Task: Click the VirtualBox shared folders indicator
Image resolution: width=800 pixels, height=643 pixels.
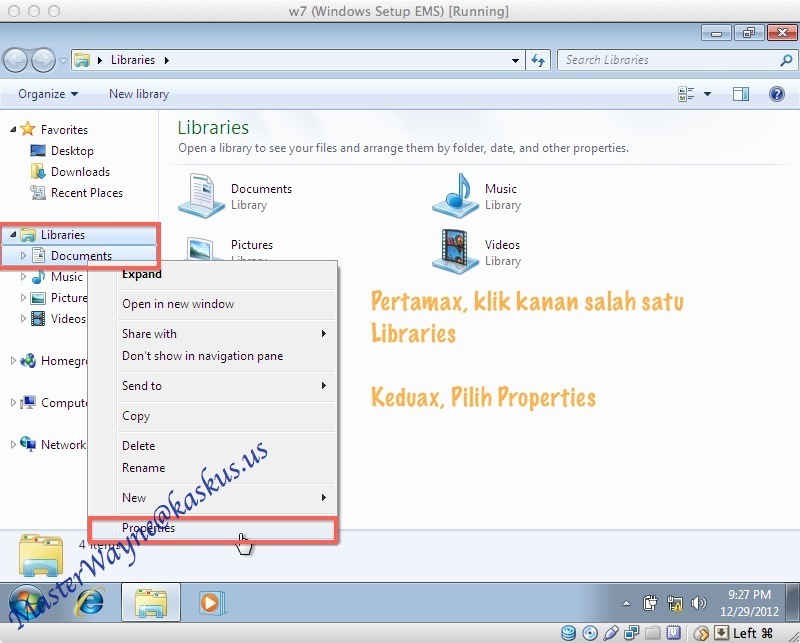Action: coord(653,633)
